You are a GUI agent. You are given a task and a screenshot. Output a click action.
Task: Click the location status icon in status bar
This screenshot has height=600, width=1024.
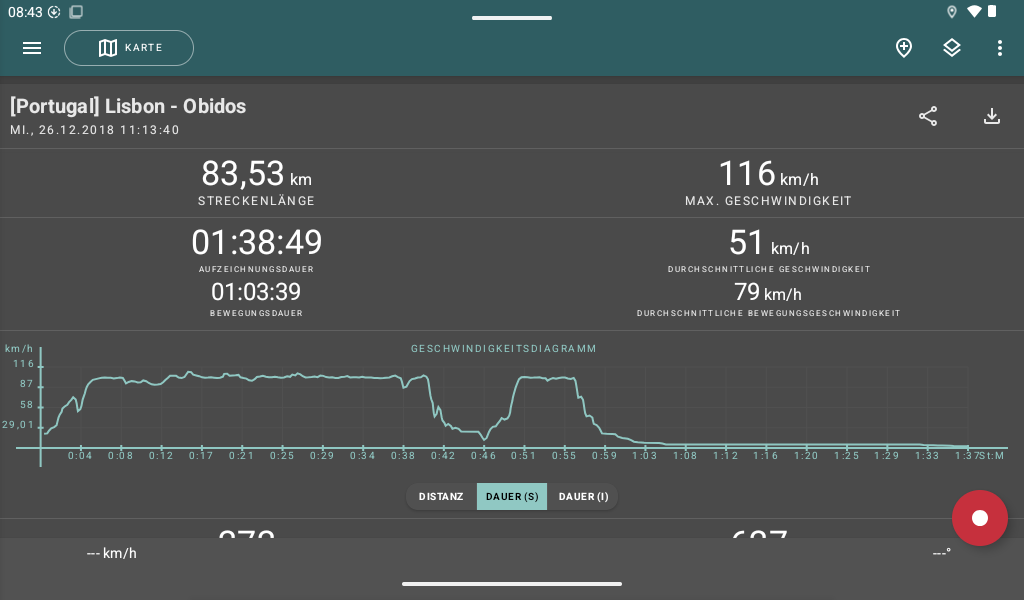coord(952,12)
